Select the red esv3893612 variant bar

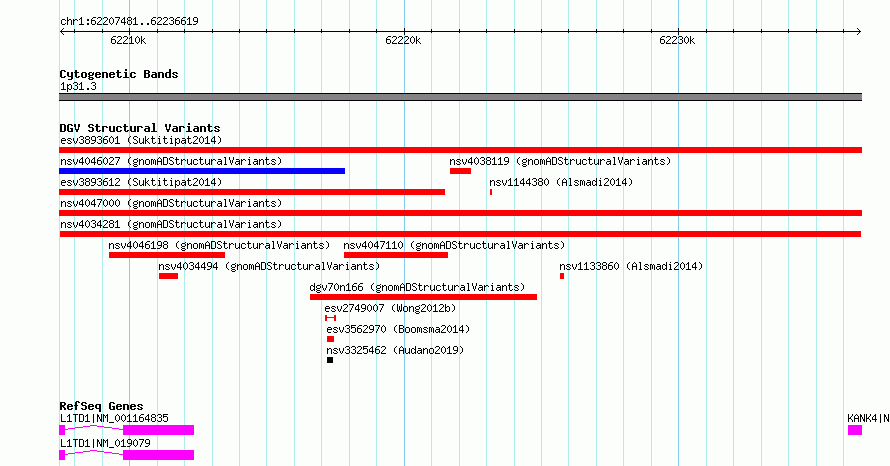(252, 192)
